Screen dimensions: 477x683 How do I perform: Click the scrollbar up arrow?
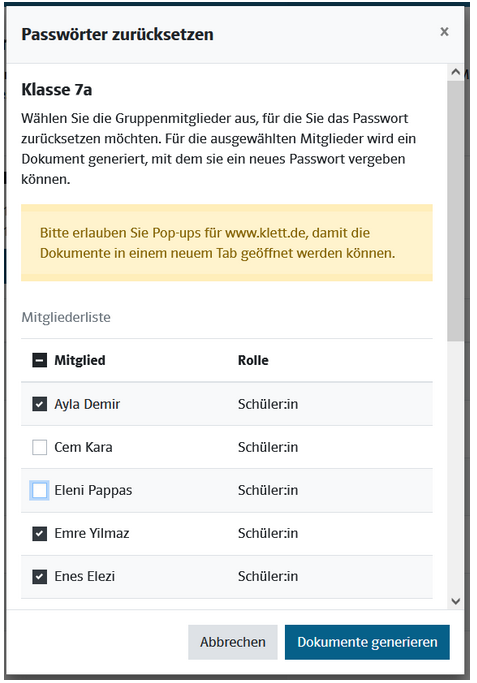[456, 72]
